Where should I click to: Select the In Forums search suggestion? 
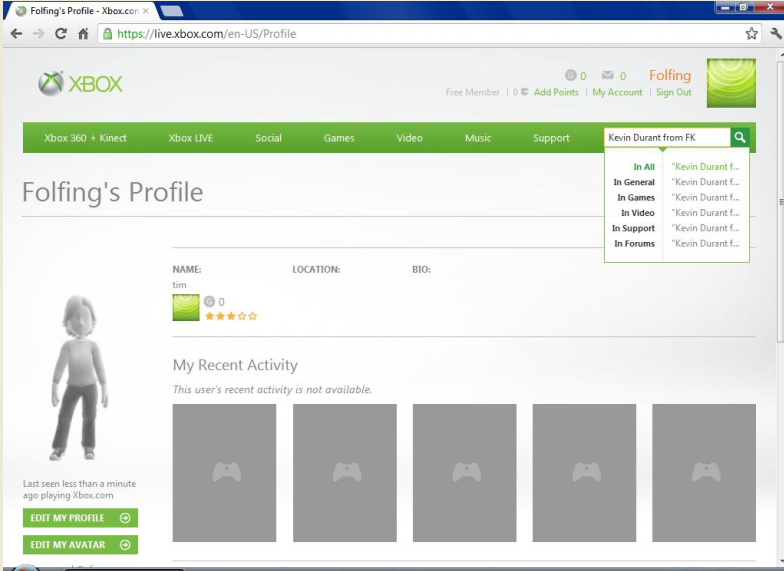(676, 244)
